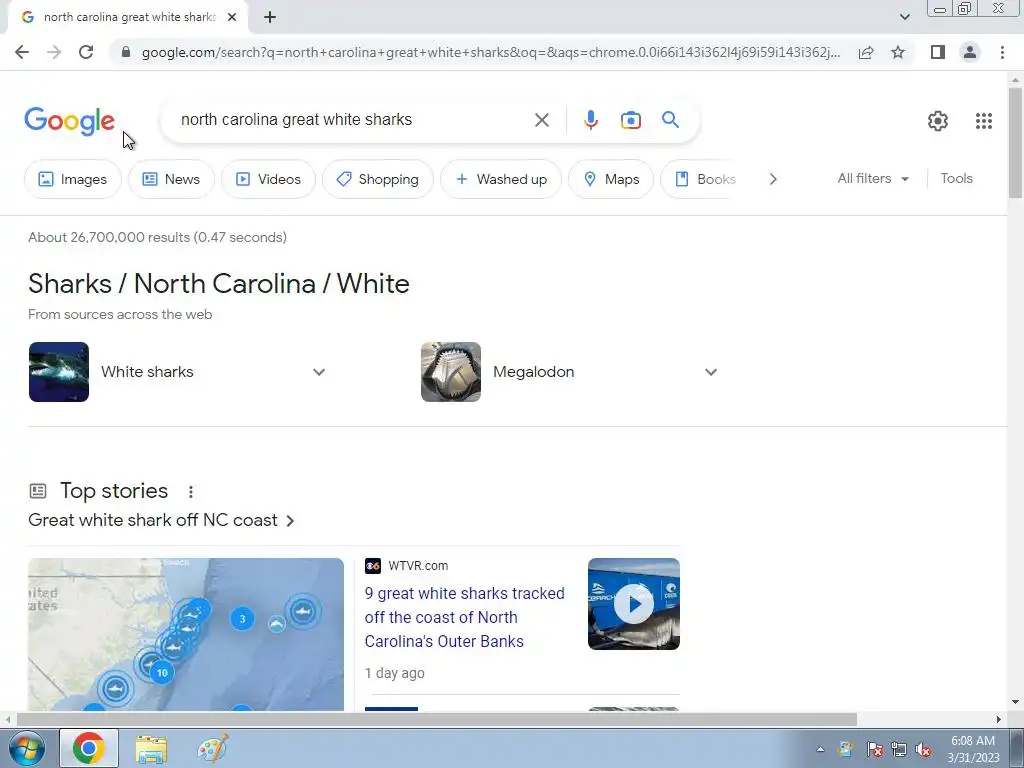1024x768 pixels.
Task: Open the Chrome profile menu
Action: point(970,52)
